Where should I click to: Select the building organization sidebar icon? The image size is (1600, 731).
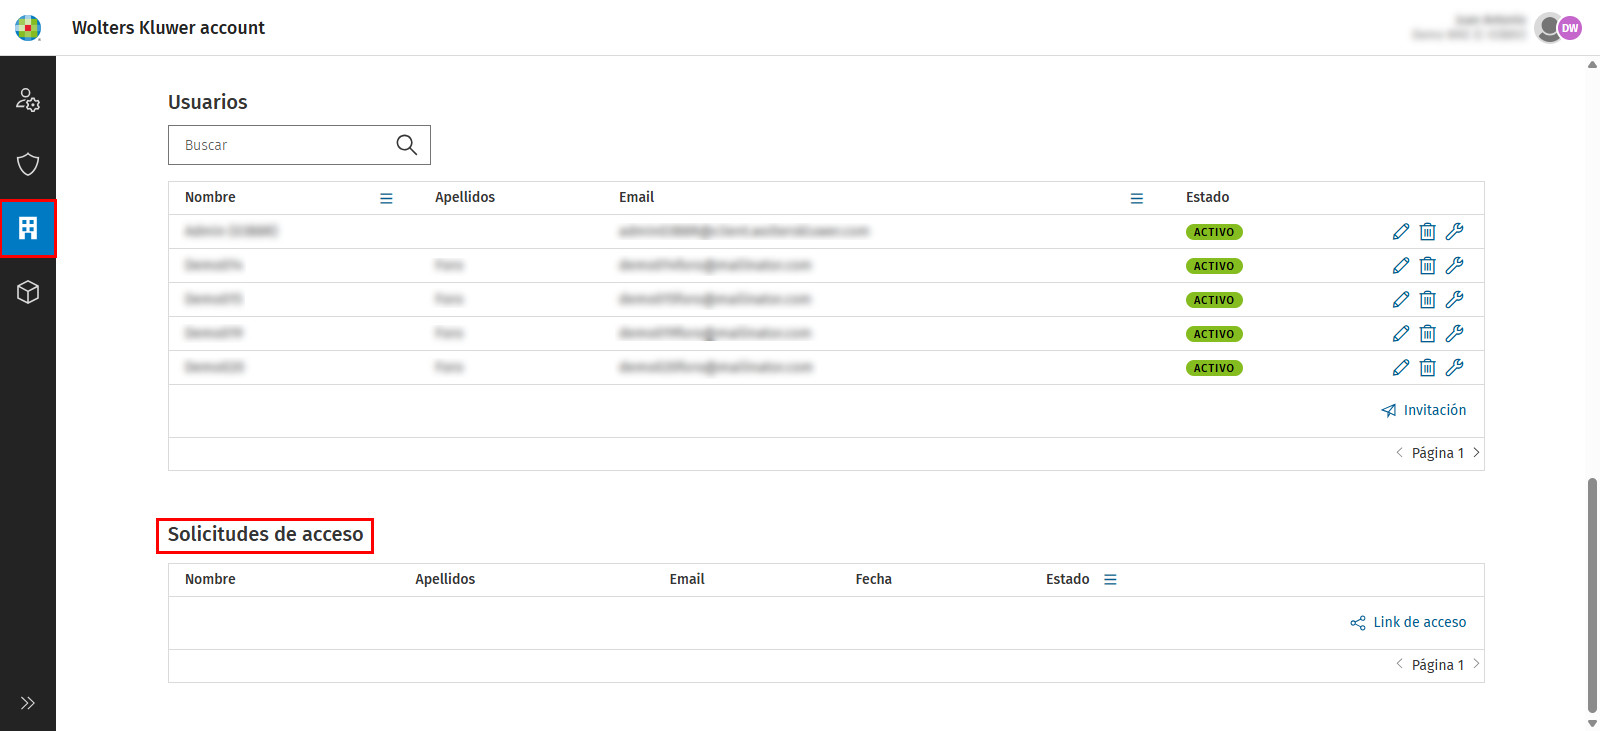pos(28,228)
